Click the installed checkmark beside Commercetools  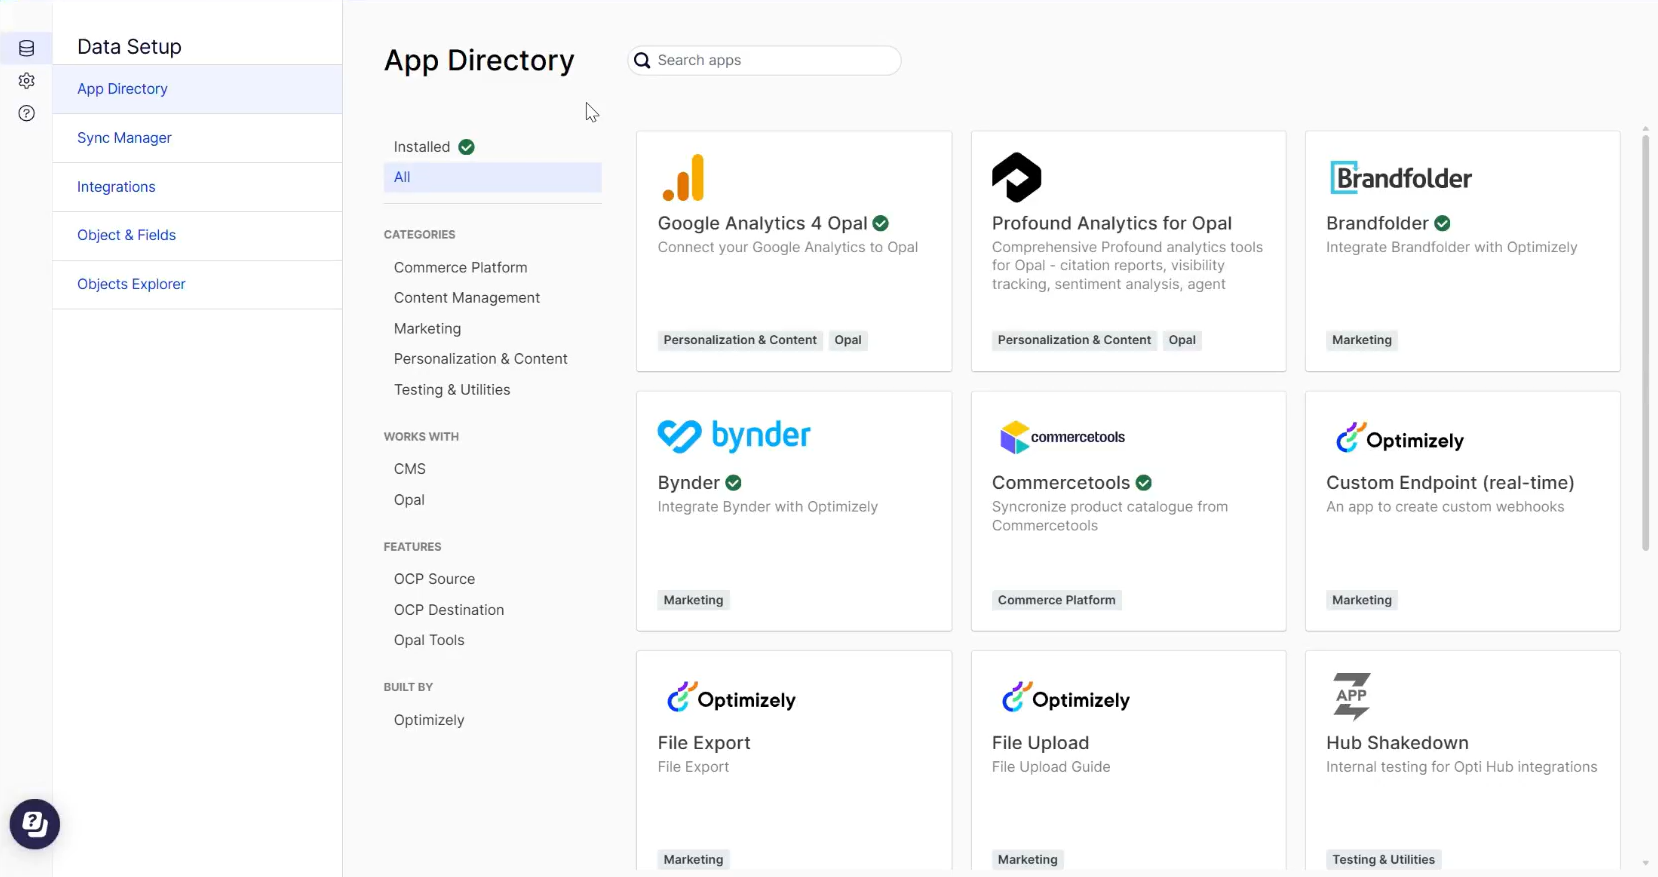[1144, 483]
